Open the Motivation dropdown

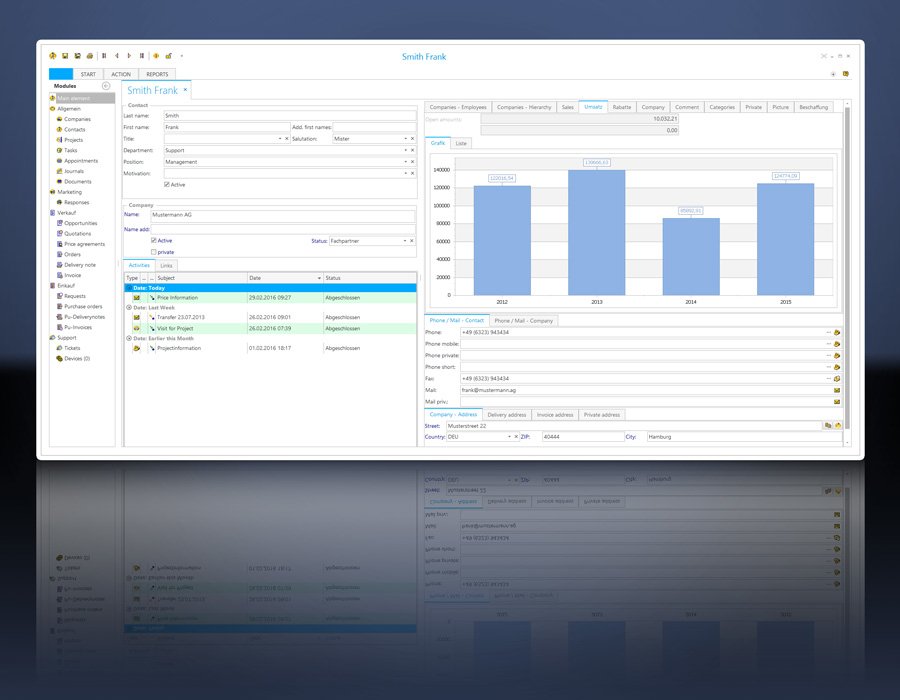tap(405, 173)
